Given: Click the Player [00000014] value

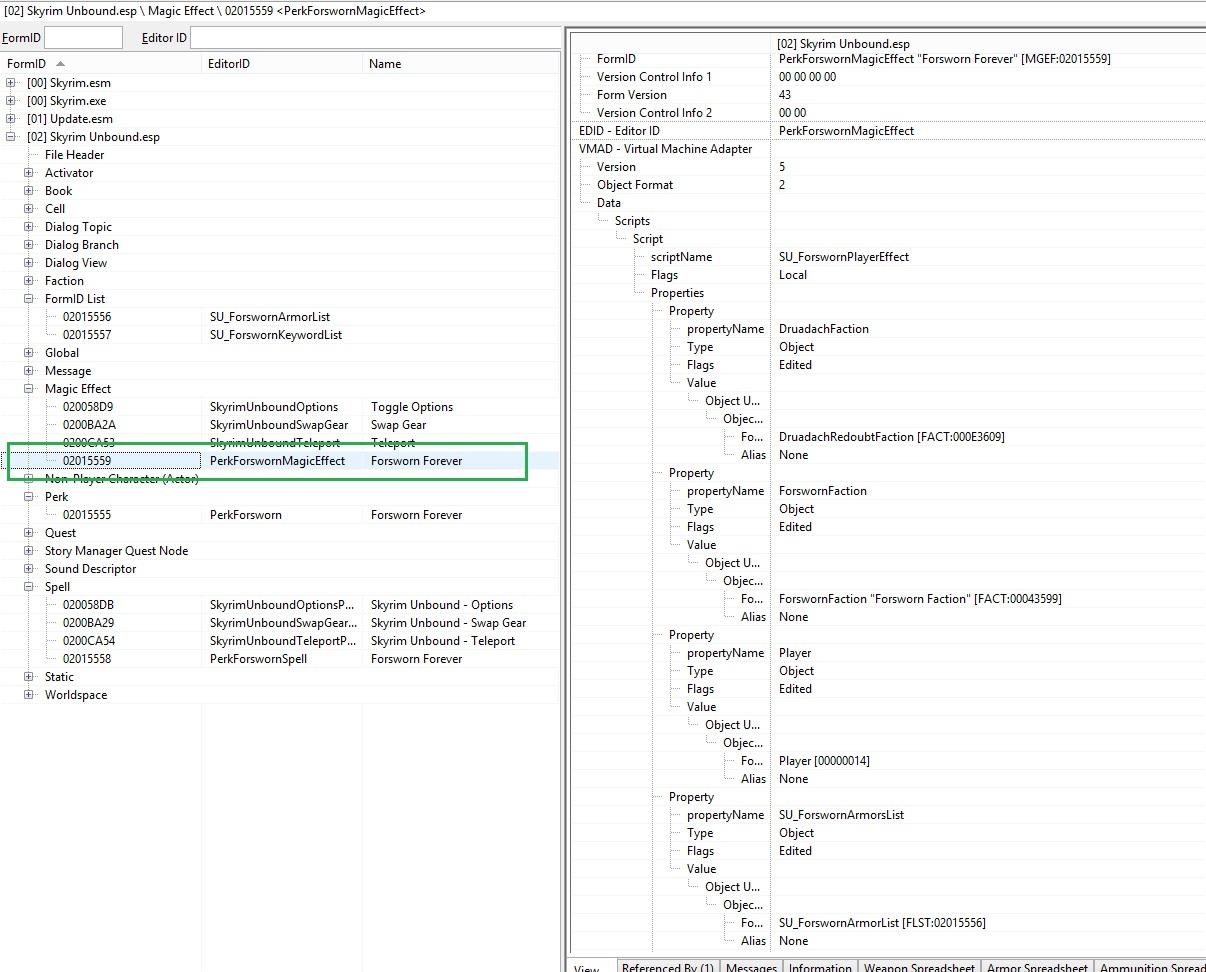Looking at the screenshot, I should [x=824, y=761].
